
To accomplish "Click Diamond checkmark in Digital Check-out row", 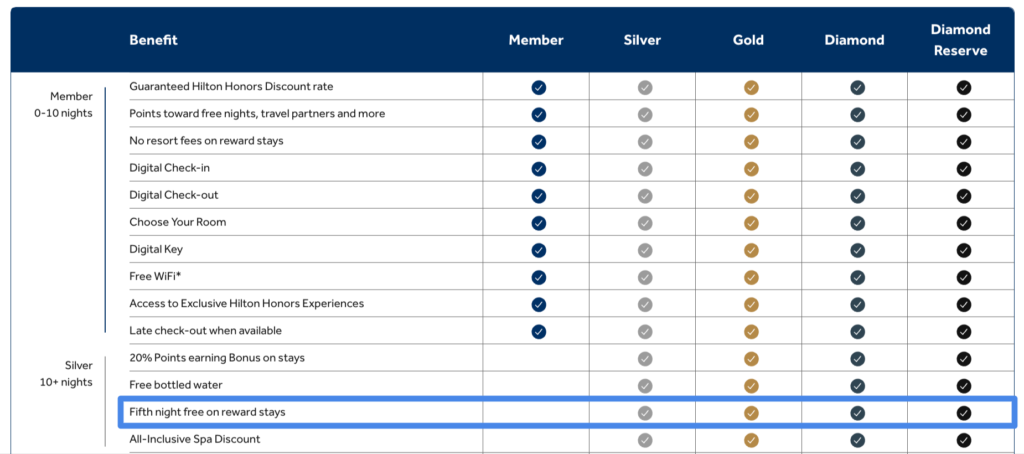I will point(857,196).
